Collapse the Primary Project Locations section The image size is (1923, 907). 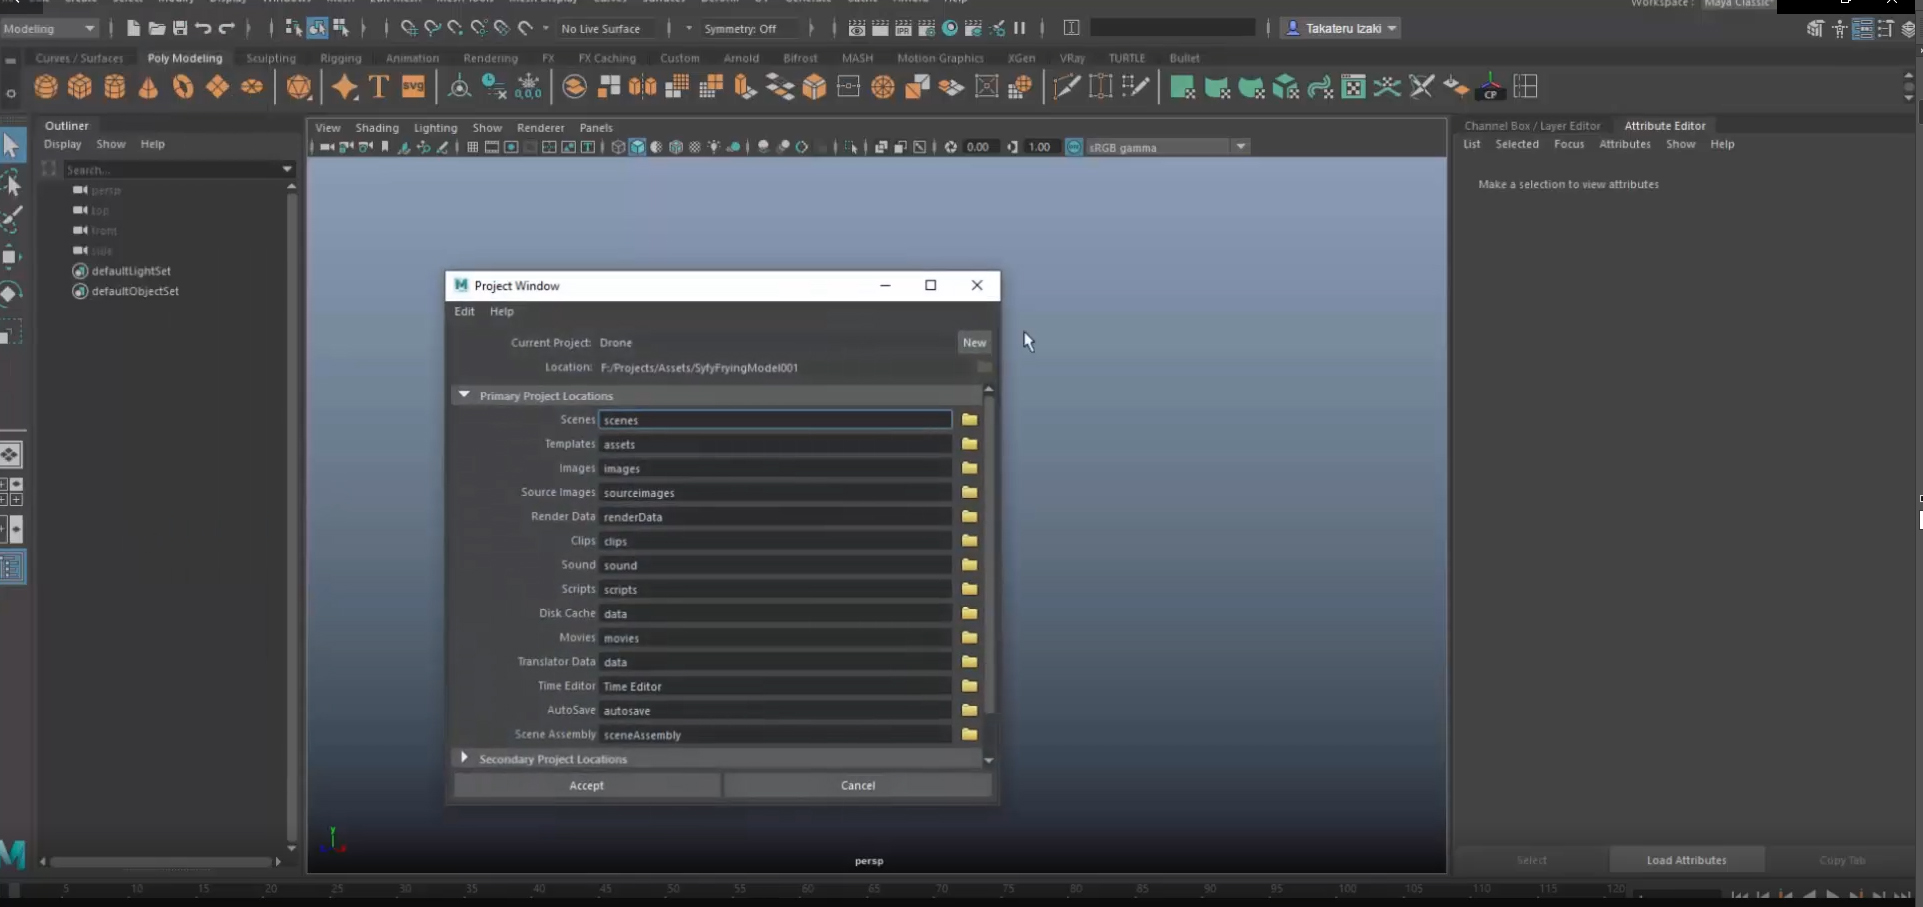tap(465, 394)
